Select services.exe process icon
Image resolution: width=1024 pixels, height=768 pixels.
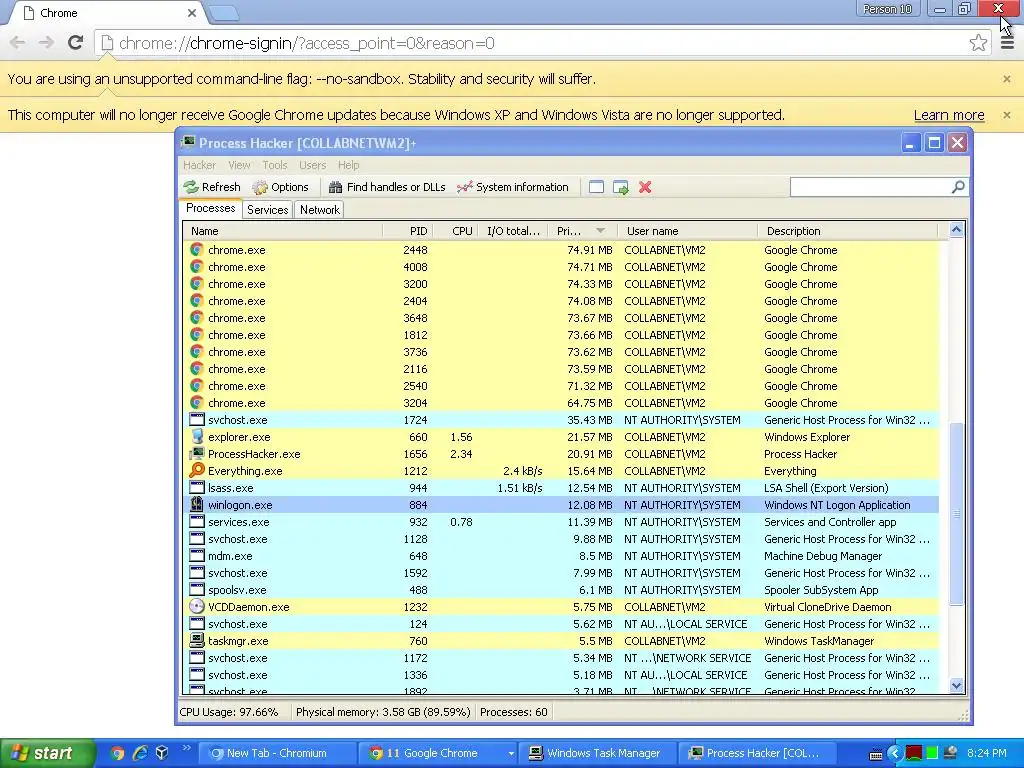(197, 522)
